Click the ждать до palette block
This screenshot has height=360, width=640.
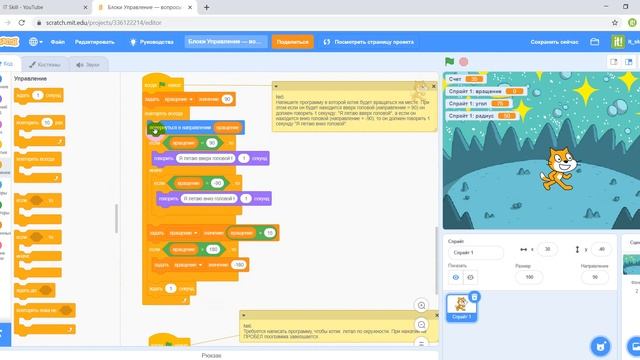click(35, 290)
